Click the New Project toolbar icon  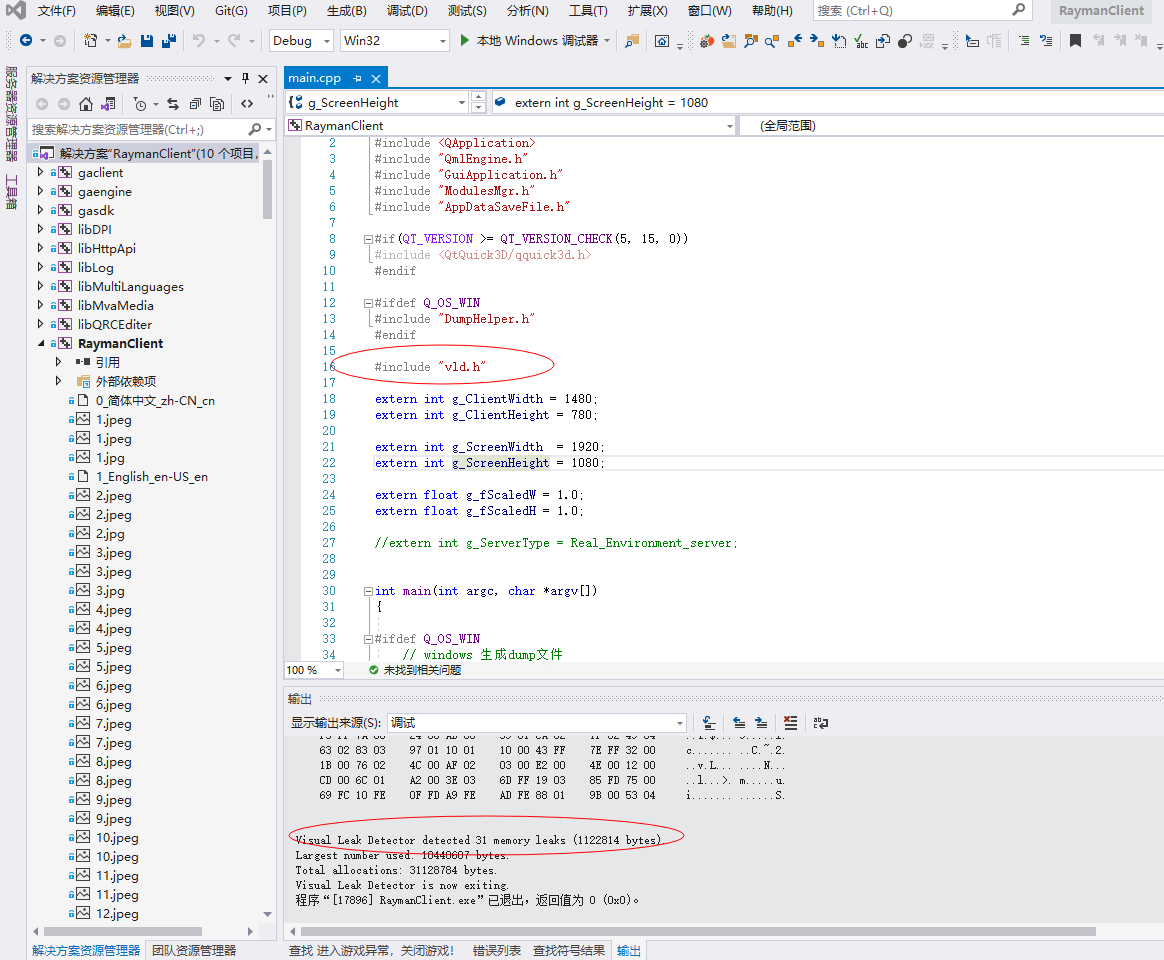[91, 40]
